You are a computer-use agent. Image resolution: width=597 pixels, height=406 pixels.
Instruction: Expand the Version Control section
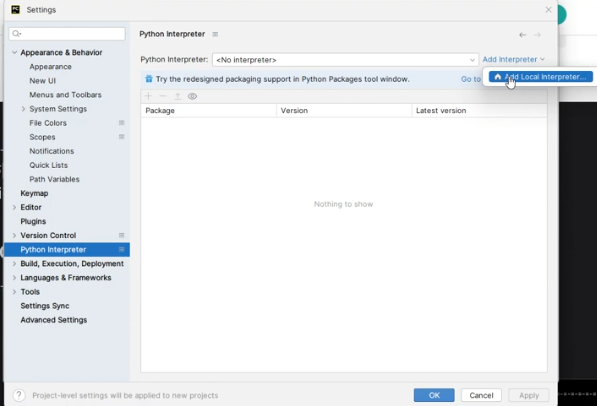pyautogui.click(x=14, y=235)
